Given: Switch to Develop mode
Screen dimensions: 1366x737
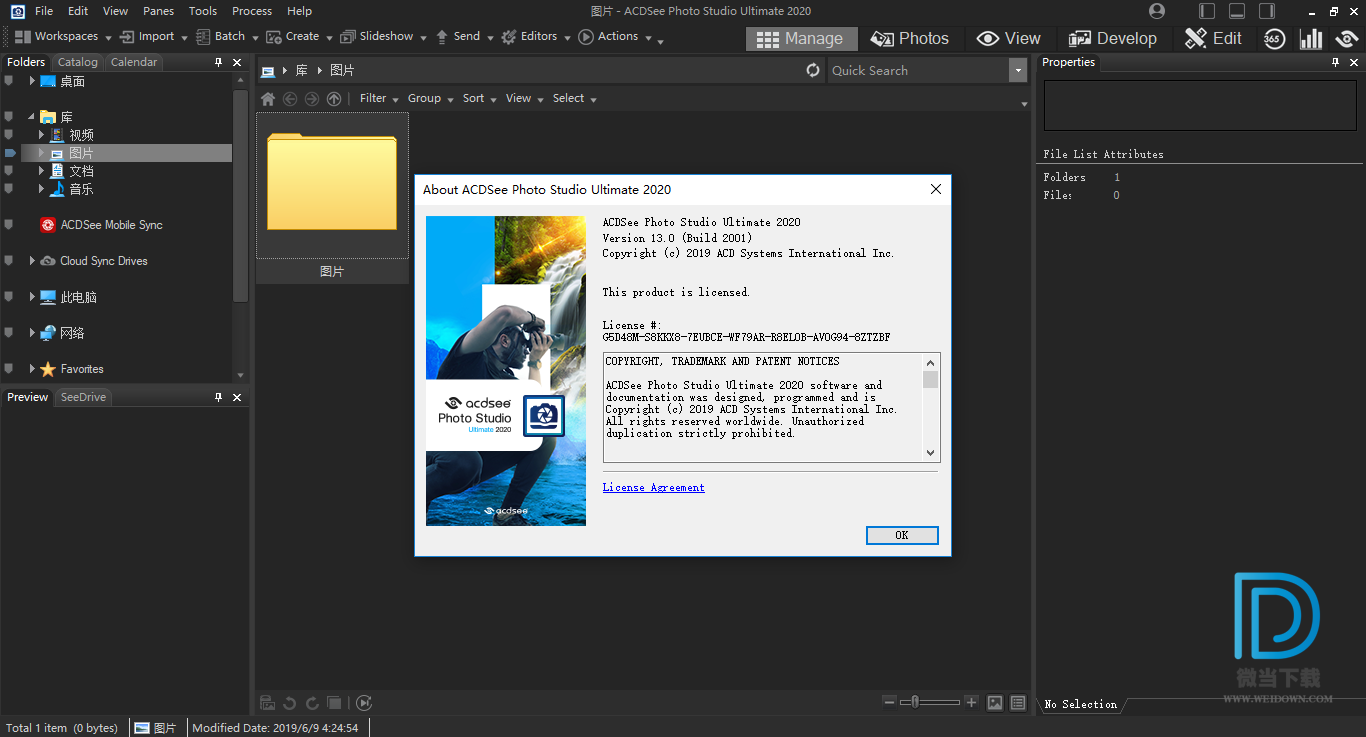Looking at the screenshot, I should tap(1112, 39).
